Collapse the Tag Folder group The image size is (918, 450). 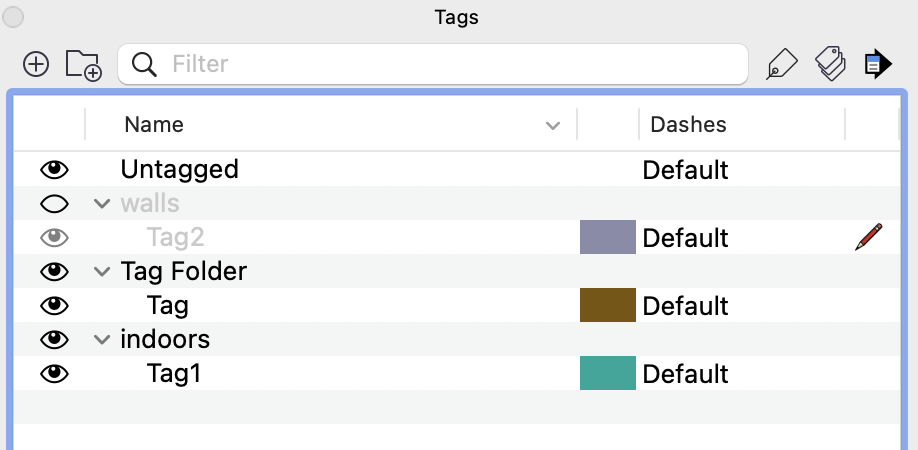point(101,271)
